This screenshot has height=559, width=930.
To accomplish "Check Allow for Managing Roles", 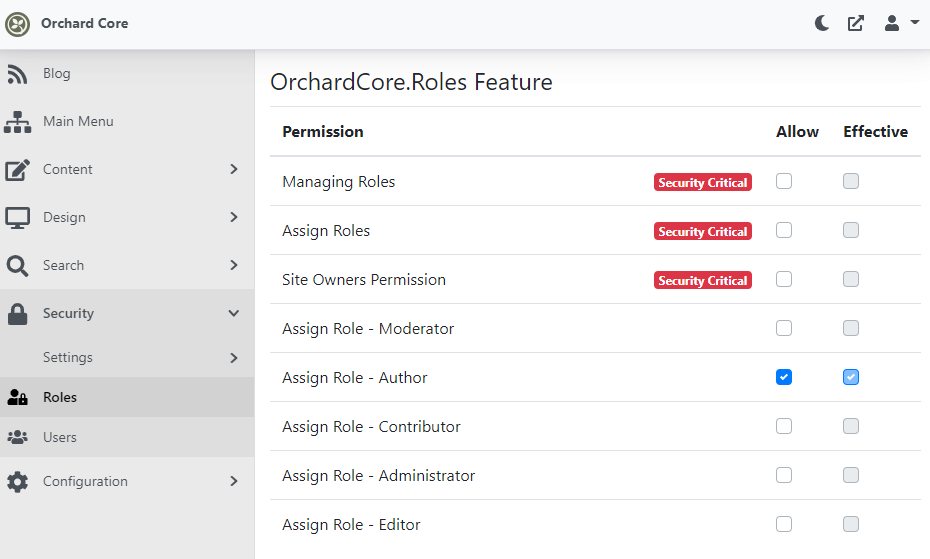I will [784, 181].
